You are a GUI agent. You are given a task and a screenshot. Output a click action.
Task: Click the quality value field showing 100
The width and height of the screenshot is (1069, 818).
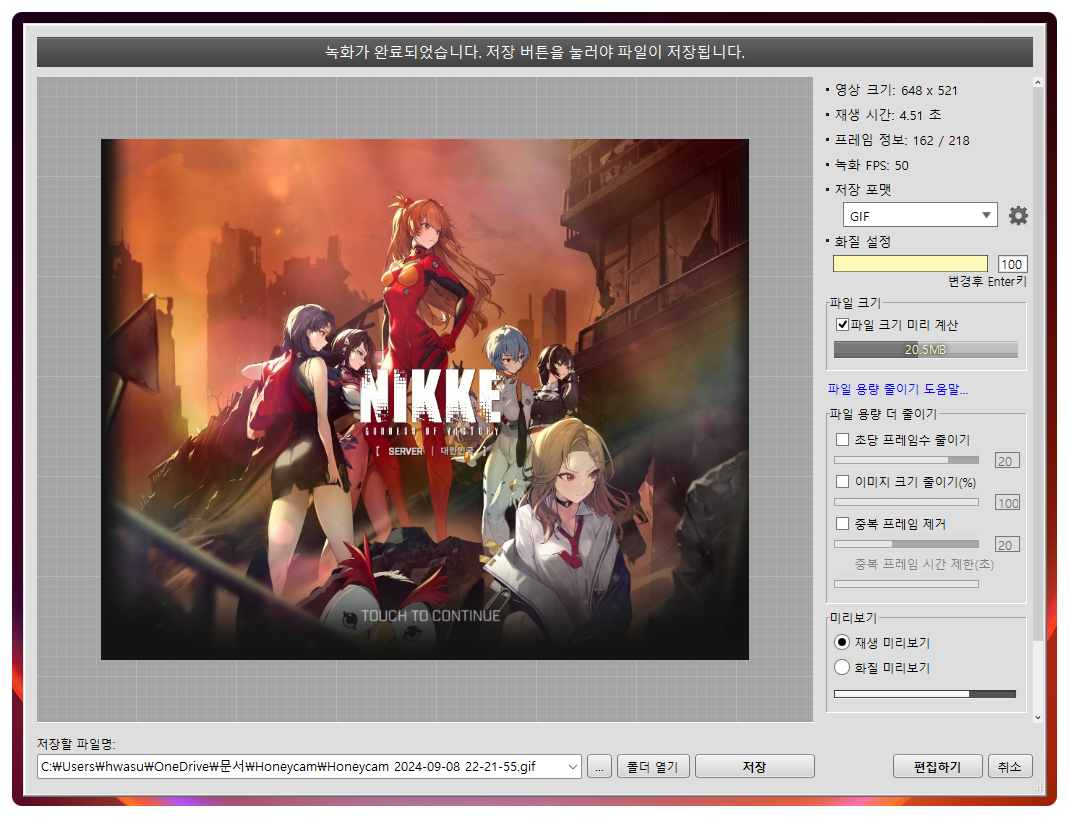[1012, 264]
